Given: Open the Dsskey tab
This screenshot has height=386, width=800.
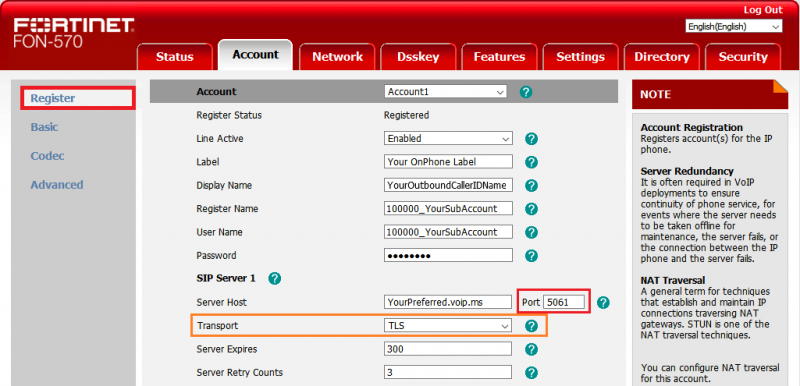Looking at the screenshot, I should coord(418,57).
